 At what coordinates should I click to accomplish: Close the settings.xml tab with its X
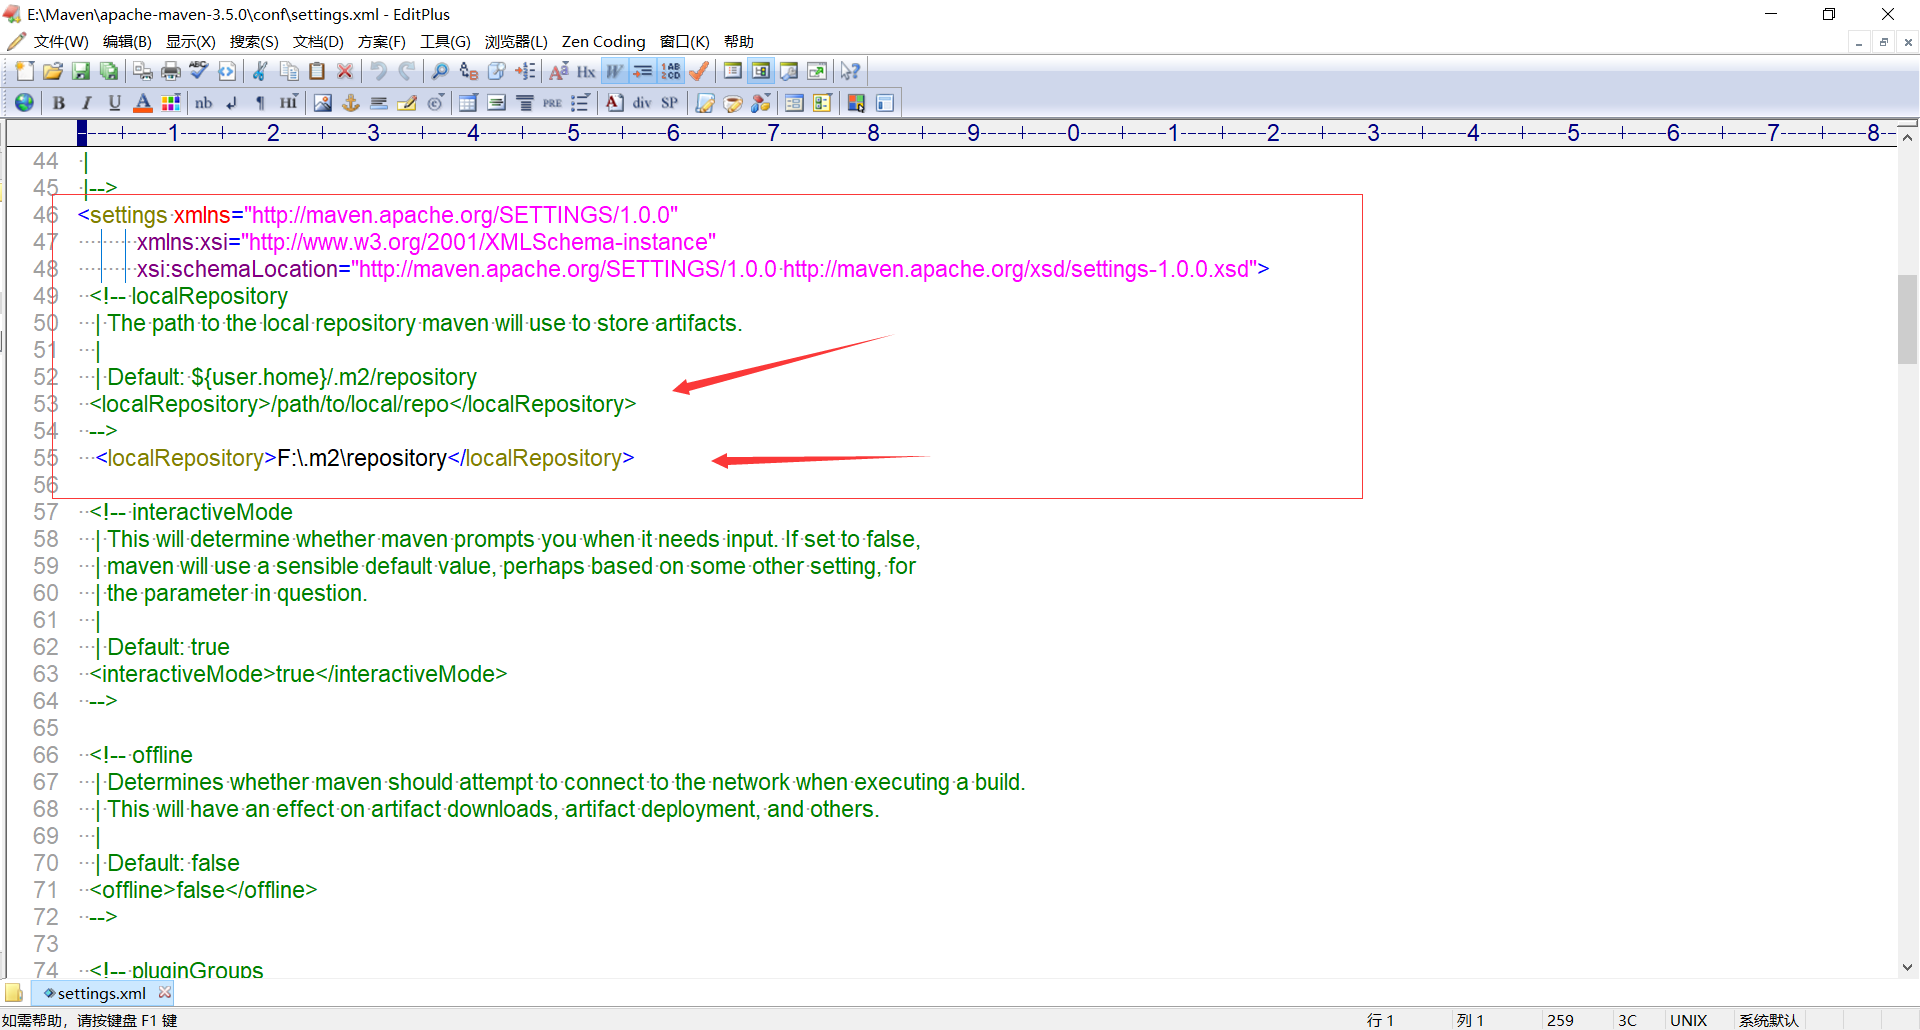pyautogui.click(x=165, y=992)
